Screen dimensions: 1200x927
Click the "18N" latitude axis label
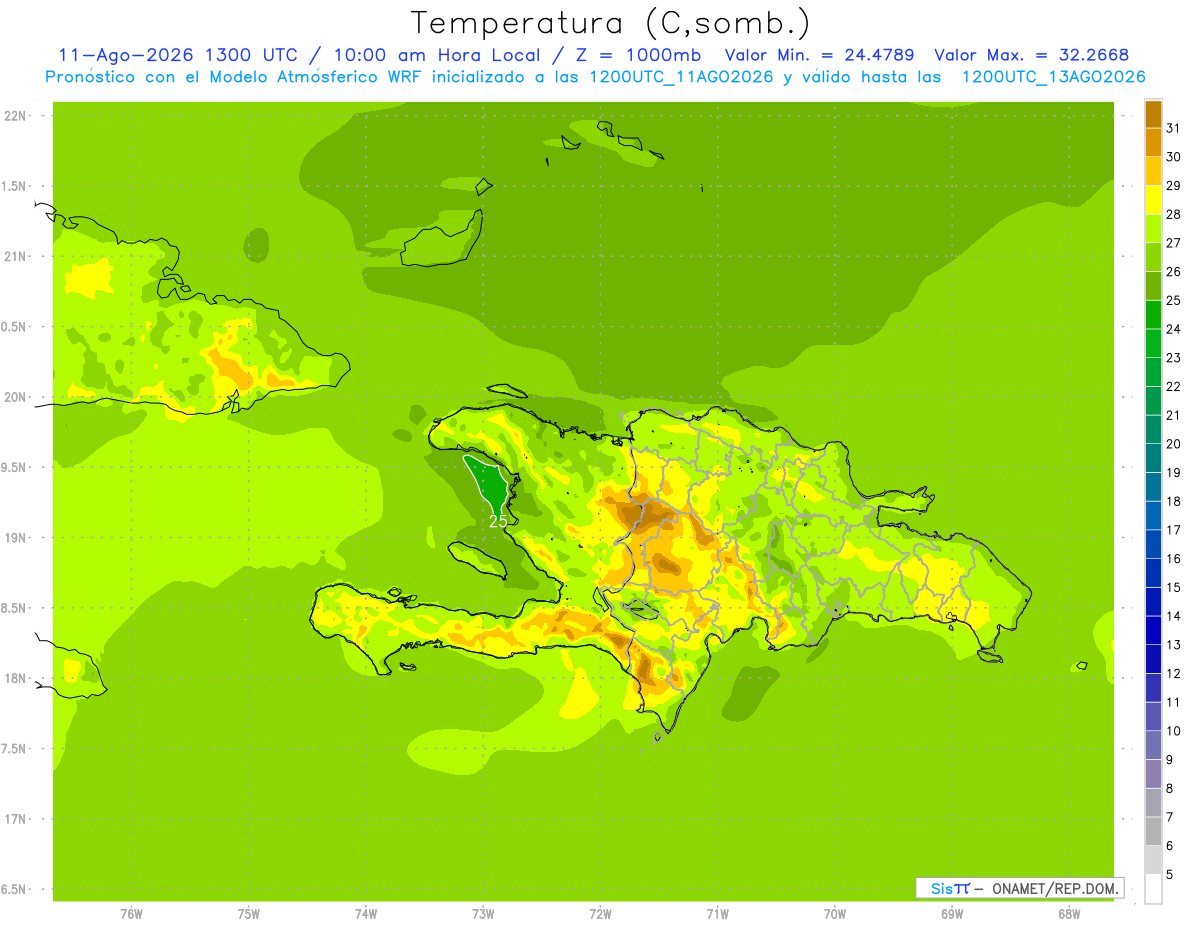pos(16,678)
